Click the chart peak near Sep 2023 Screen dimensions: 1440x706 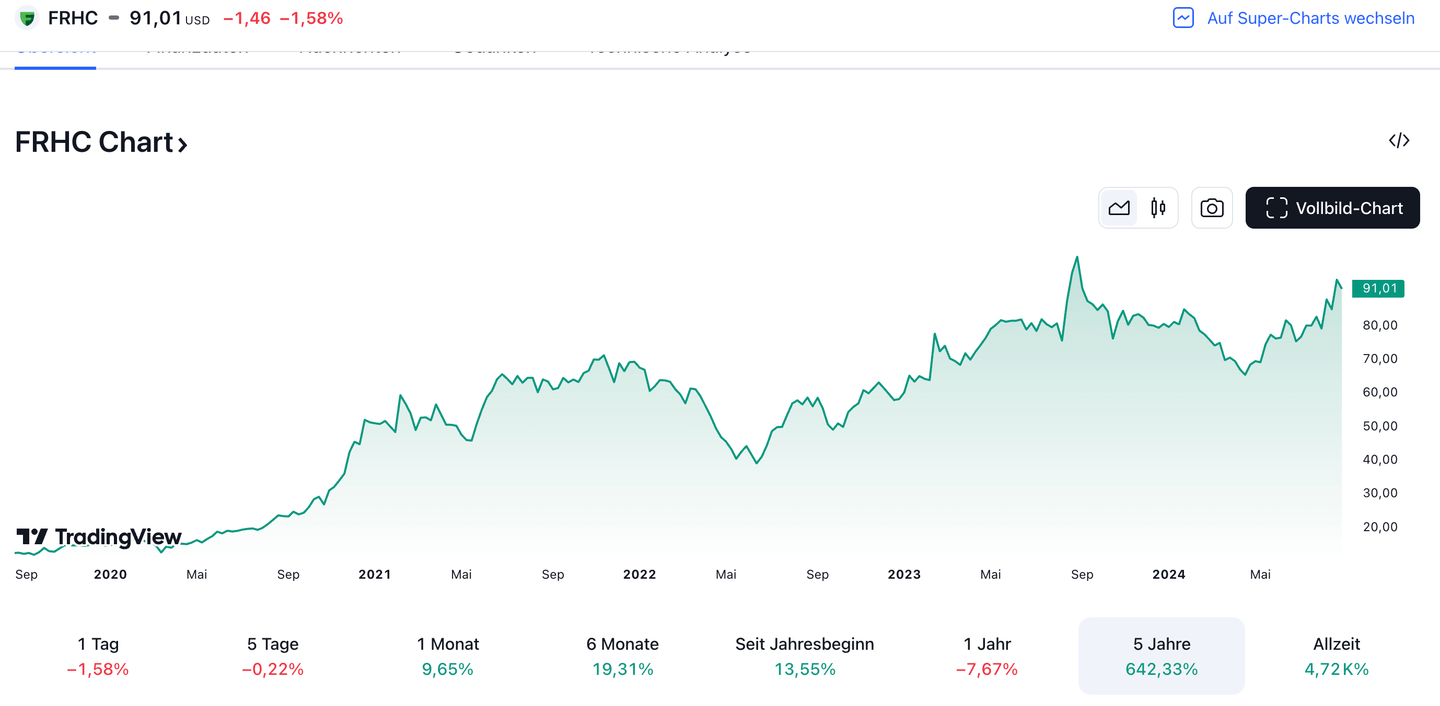pyautogui.click(x=1076, y=258)
